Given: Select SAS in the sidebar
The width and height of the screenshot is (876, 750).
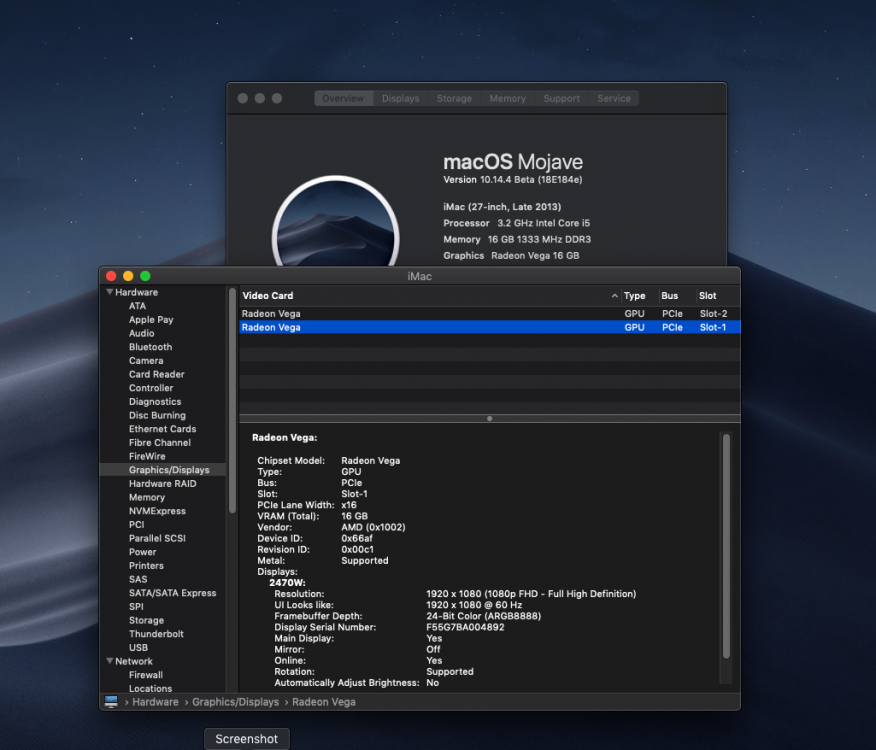Looking at the screenshot, I should [138, 580].
